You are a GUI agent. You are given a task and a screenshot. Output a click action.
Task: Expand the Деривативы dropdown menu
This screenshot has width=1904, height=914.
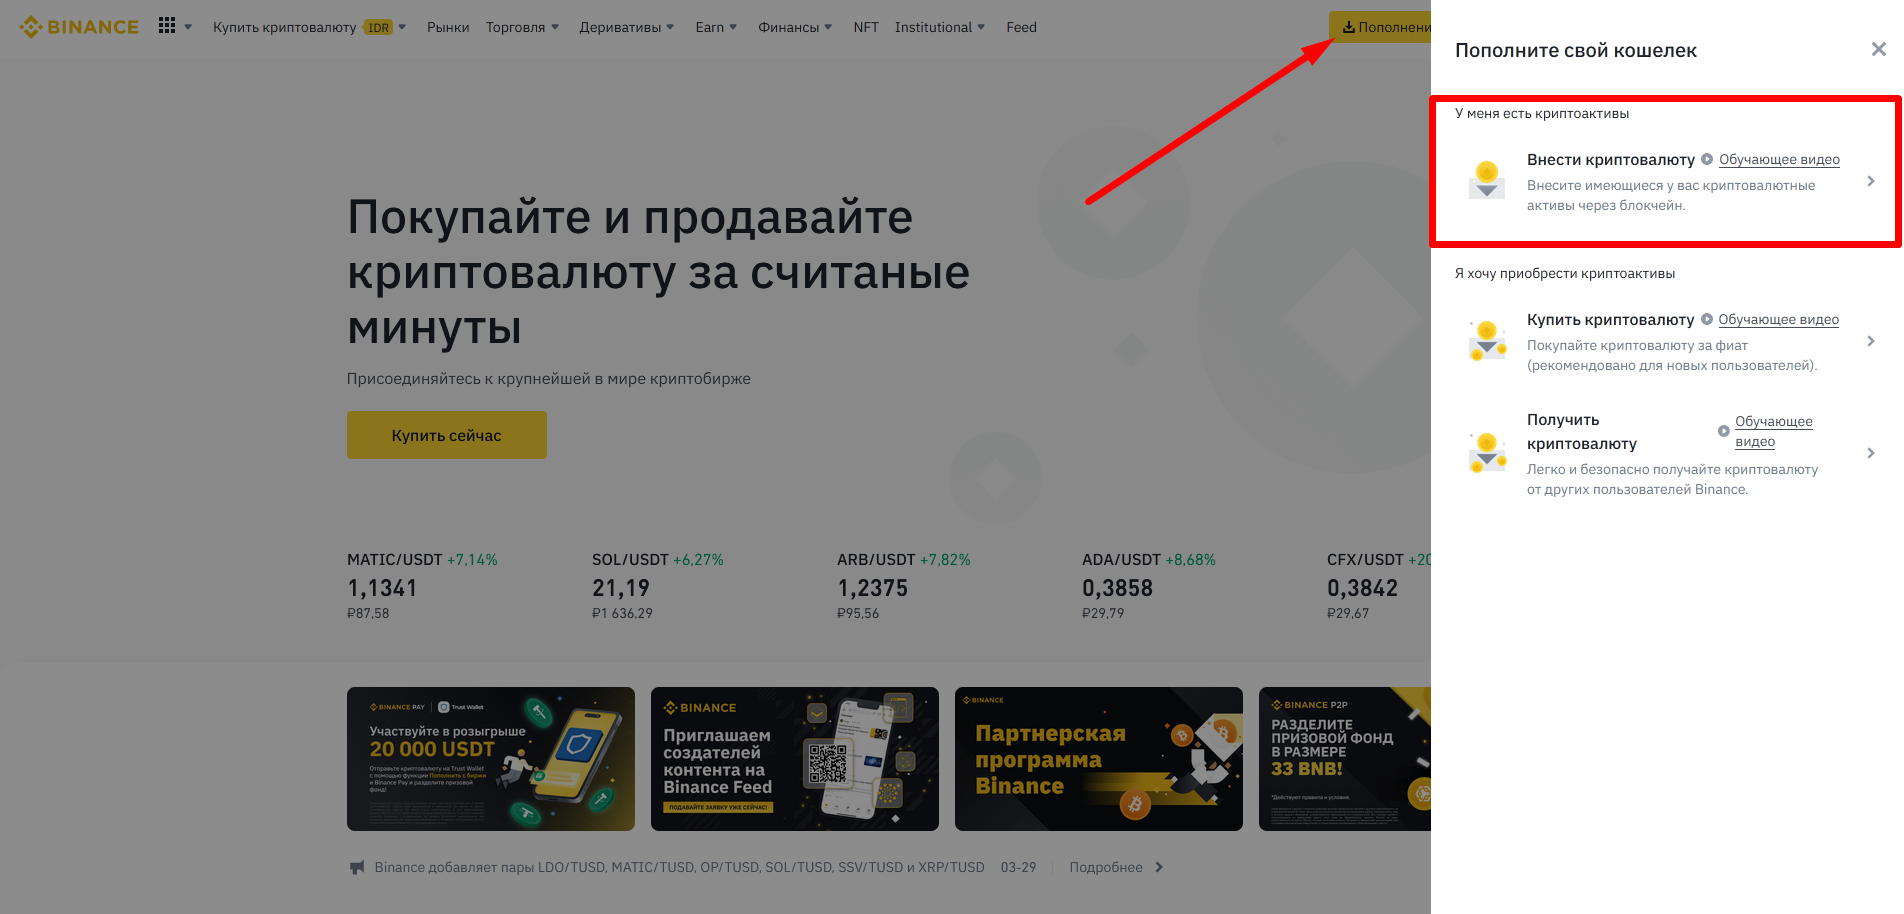pos(626,27)
